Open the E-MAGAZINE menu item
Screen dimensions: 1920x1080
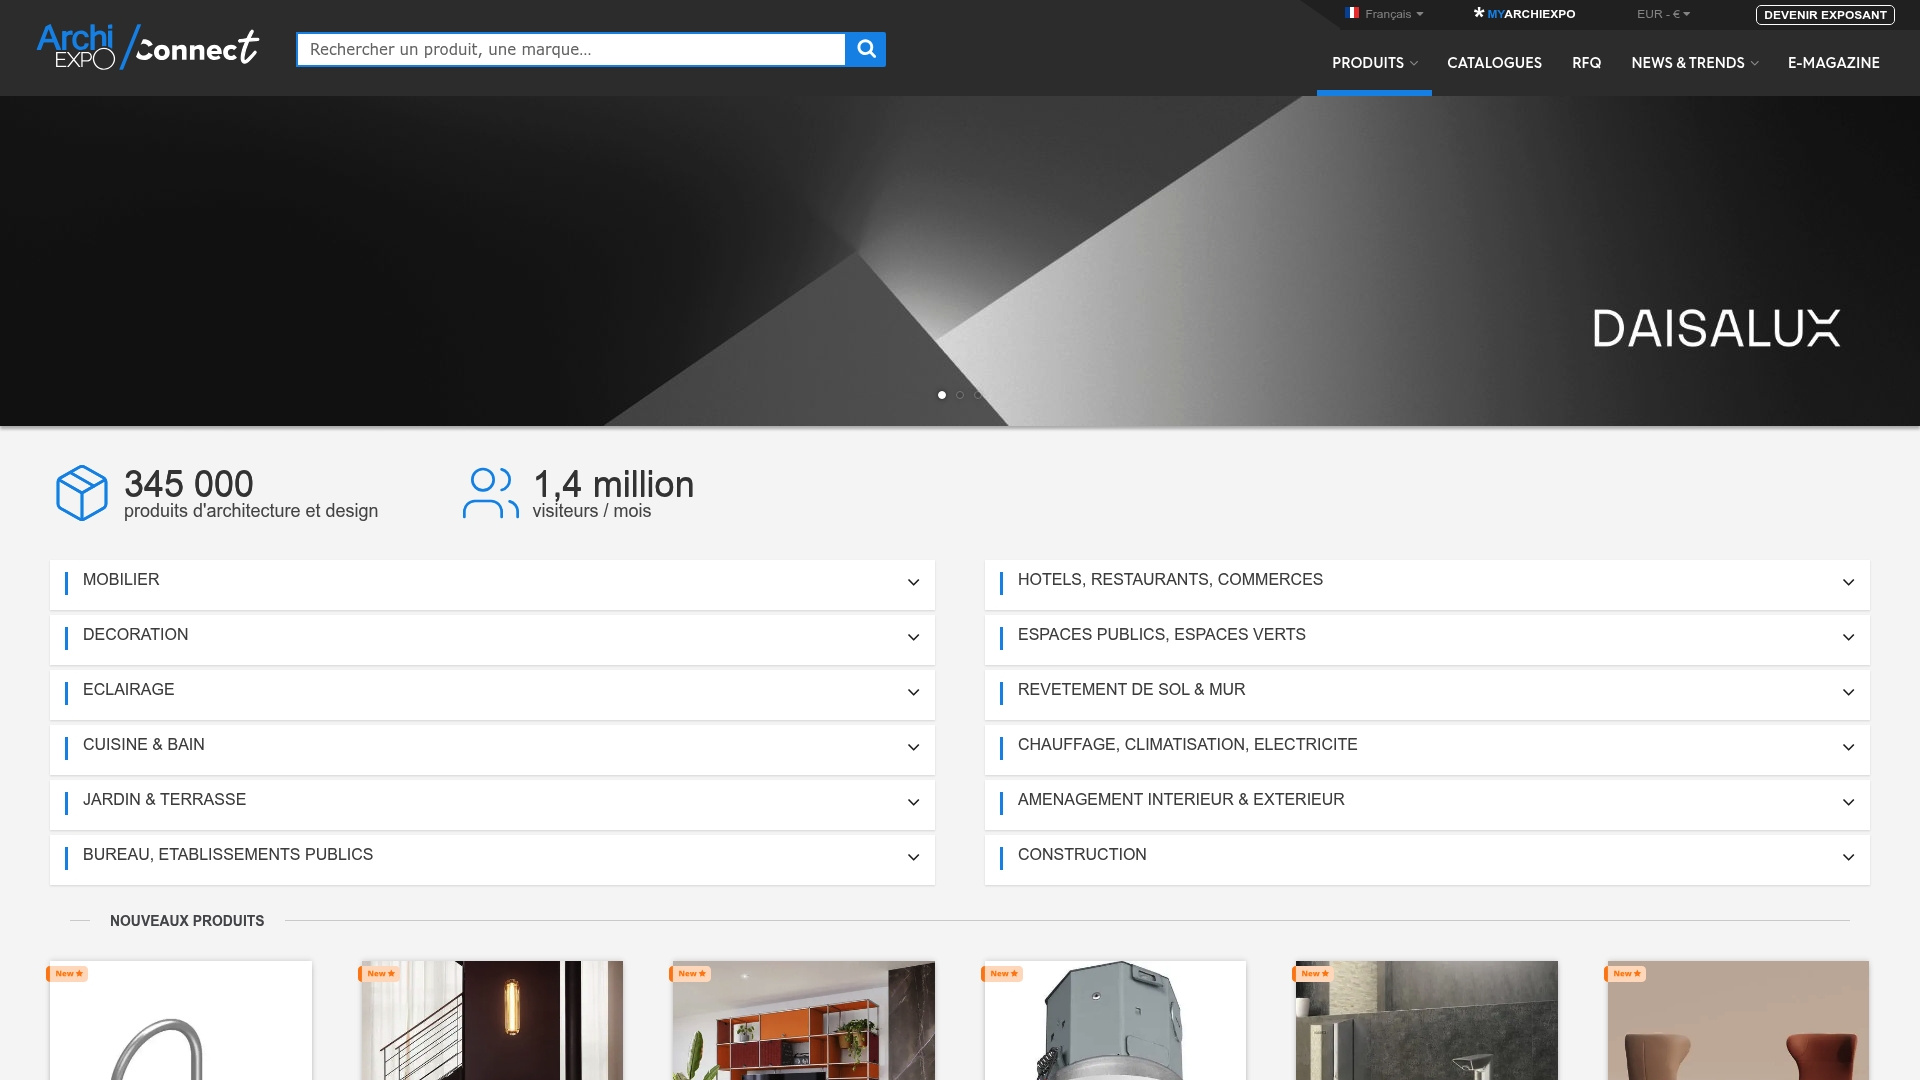(1833, 62)
